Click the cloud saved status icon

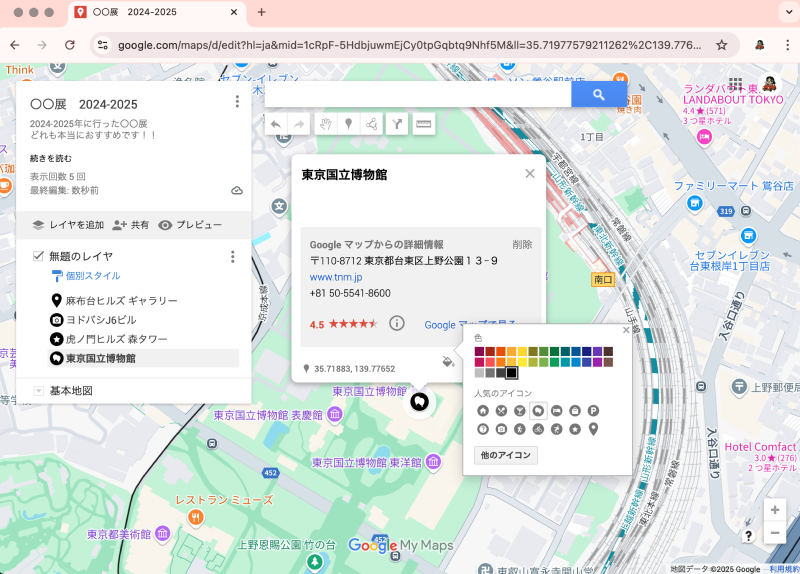click(237, 190)
